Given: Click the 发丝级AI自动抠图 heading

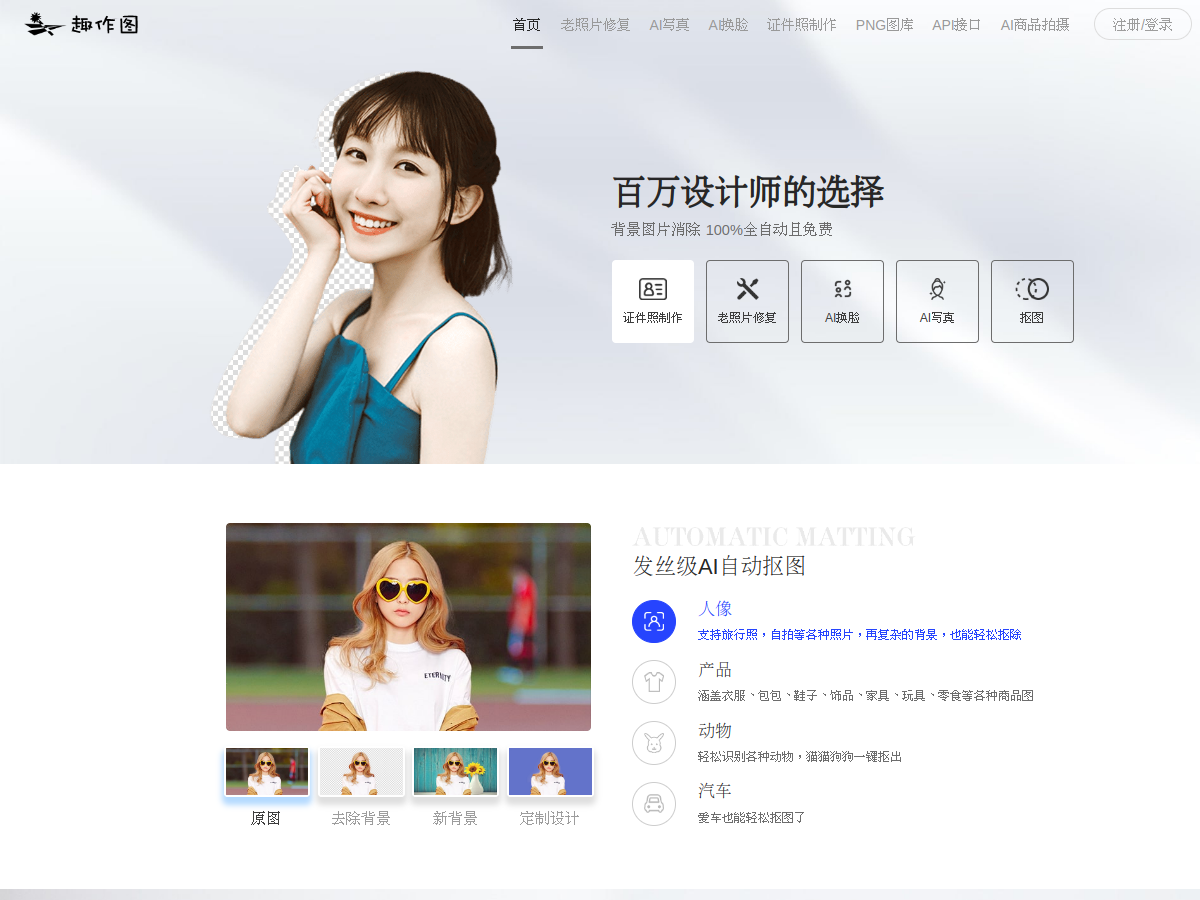Looking at the screenshot, I should tap(719, 566).
